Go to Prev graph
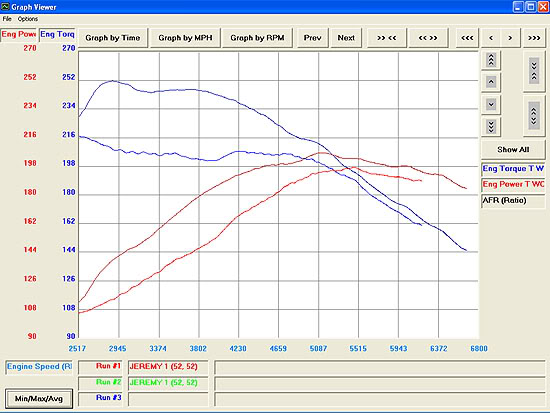550x413 pixels. [x=312, y=38]
